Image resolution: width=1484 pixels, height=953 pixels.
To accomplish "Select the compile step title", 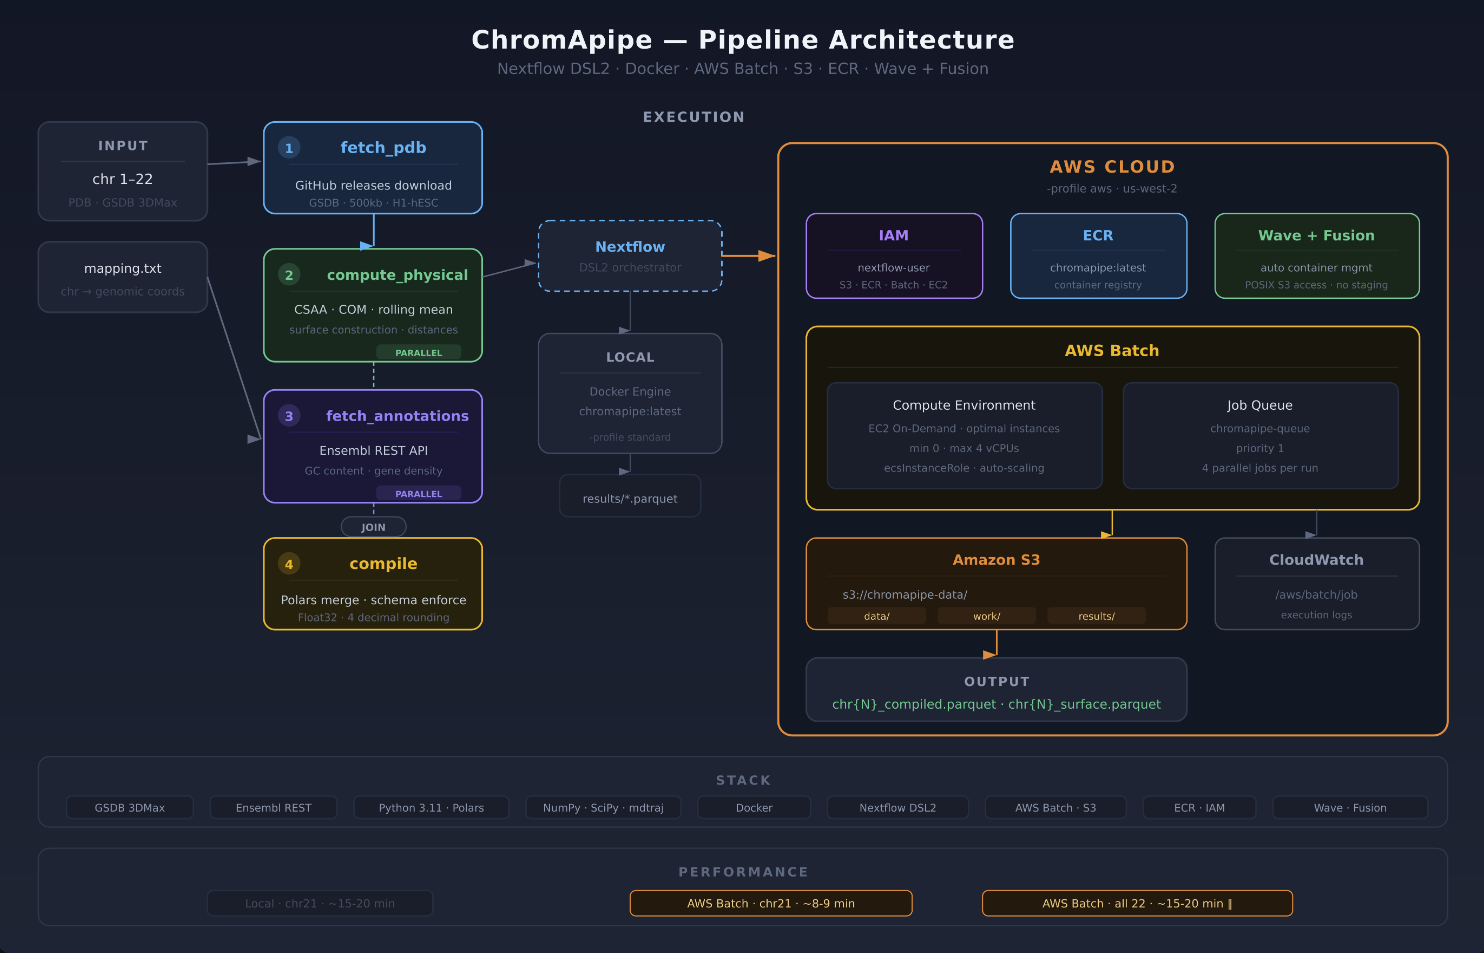I will point(383,564).
